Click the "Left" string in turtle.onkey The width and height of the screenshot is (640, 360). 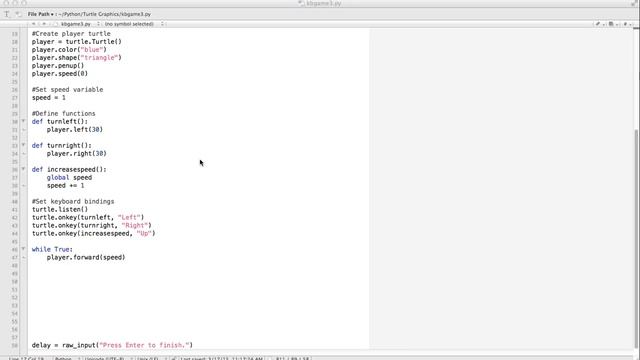[129, 217]
